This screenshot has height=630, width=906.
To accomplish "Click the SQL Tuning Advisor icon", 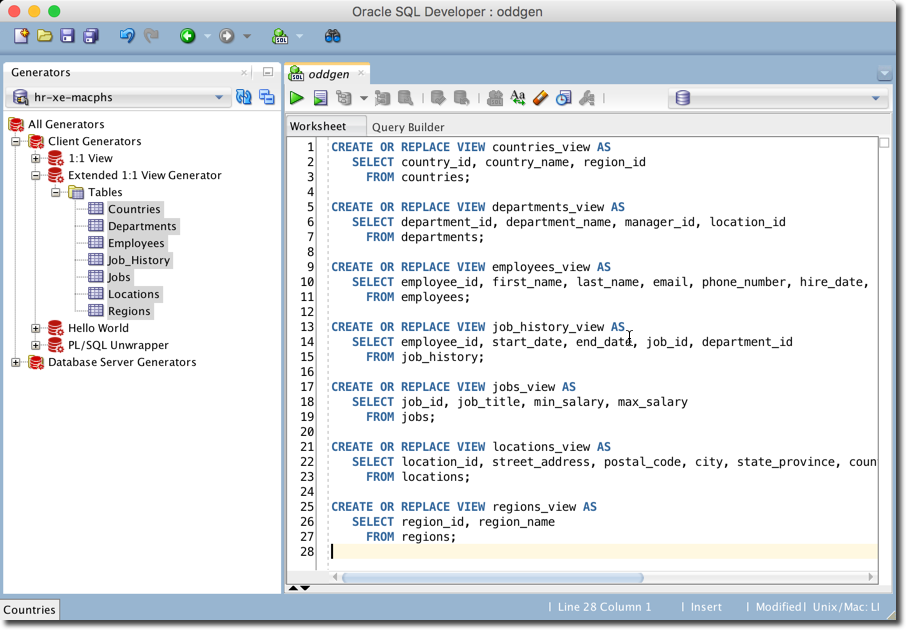I will coord(406,98).
